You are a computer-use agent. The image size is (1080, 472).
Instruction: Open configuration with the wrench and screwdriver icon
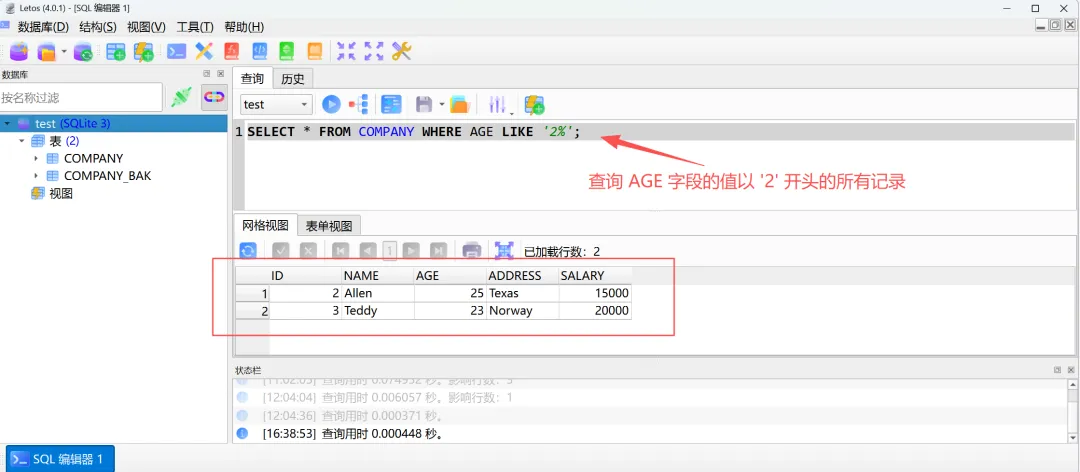pos(402,51)
